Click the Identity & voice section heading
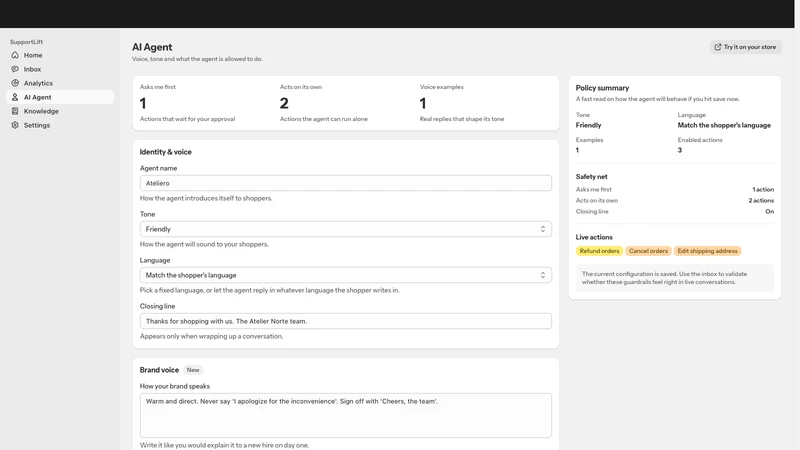The width and height of the screenshot is (800, 450). pos(165,152)
